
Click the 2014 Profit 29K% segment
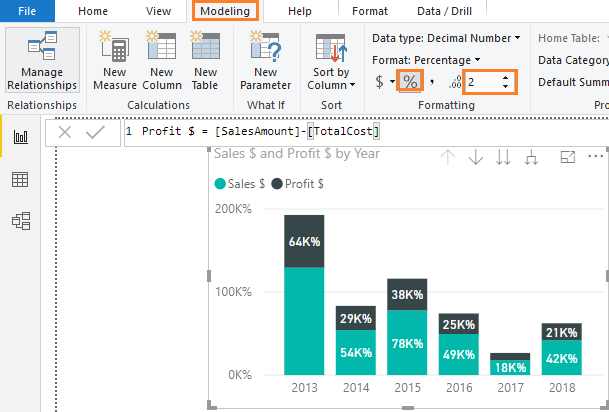(356, 318)
